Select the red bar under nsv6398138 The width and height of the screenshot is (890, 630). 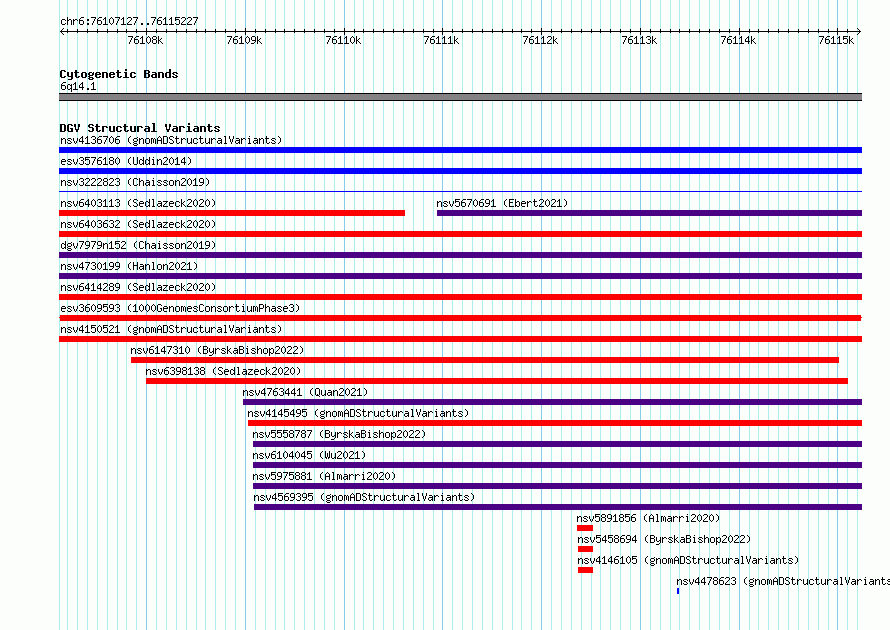(x=497, y=381)
